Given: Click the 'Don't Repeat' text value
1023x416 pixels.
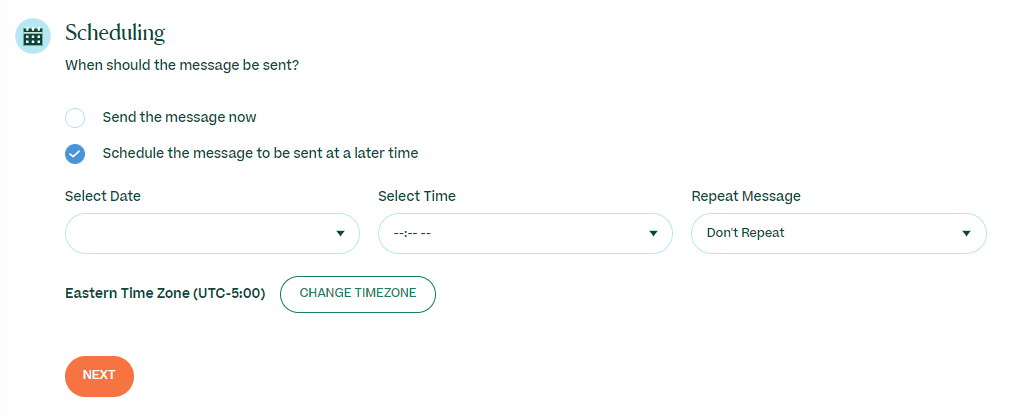Looking at the screenshot, I should 745,233.
